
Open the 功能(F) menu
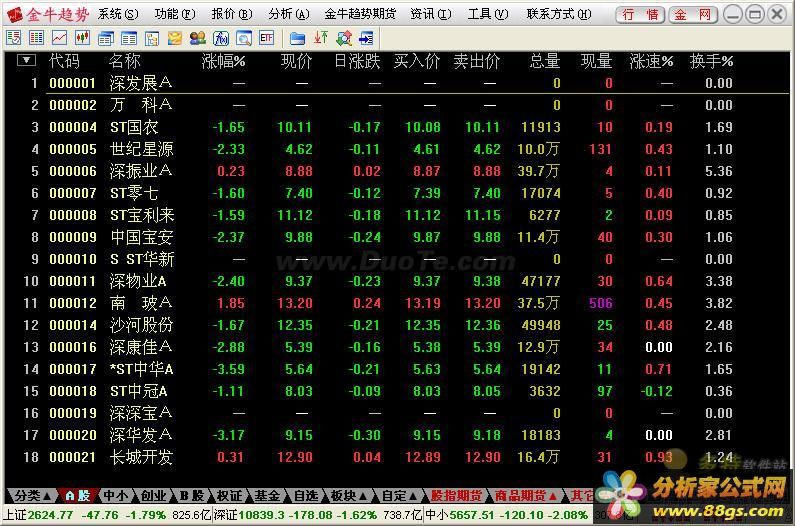[175, 14]
